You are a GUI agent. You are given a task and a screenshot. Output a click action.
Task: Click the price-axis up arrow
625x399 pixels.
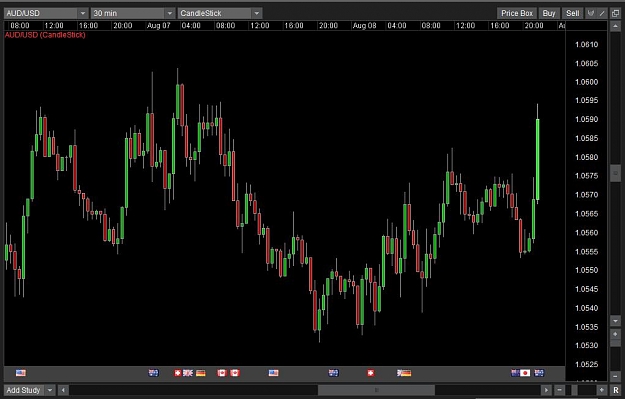pos(615,26)
